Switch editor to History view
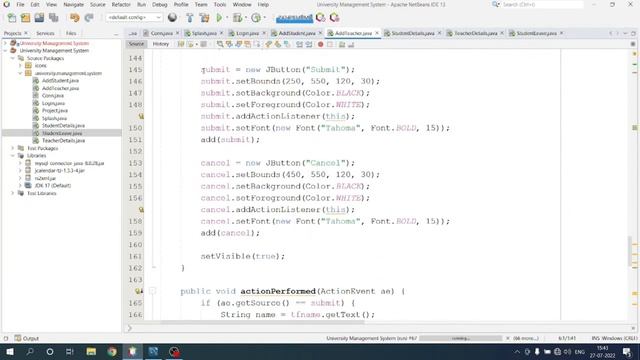Image resolution: width=640 pixels, height=360 pixels. pyautogui.click(x=160, y=44)
